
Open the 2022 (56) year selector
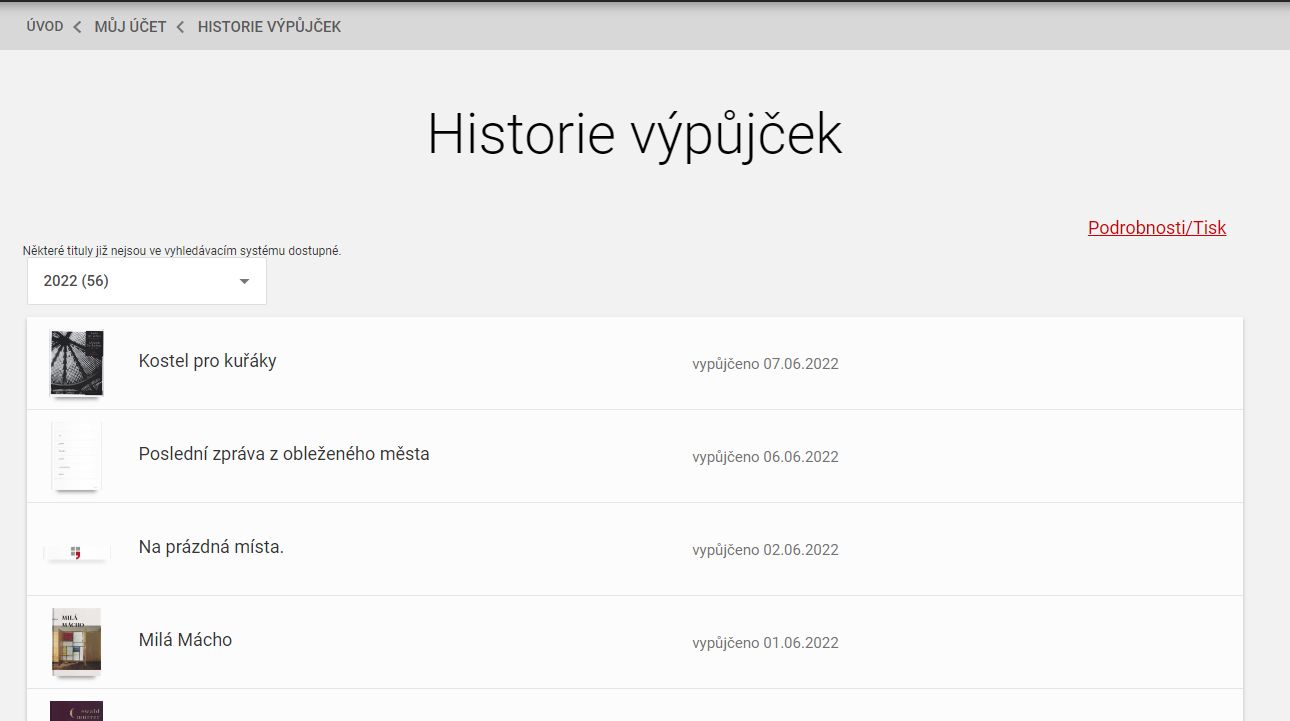coord(146,282)
